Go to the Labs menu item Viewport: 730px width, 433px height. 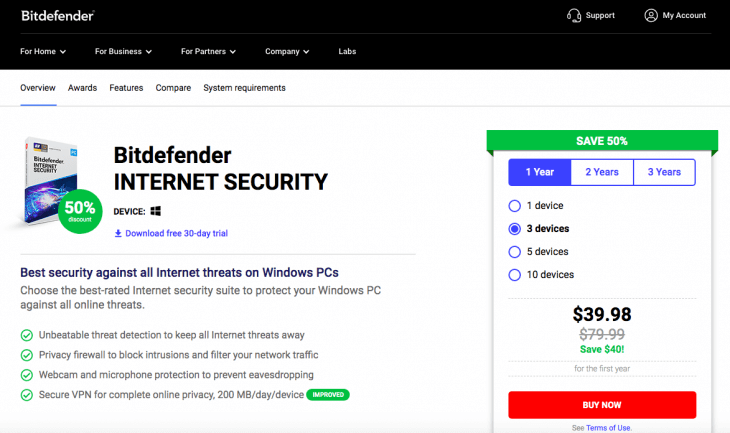tap(347, 51)
